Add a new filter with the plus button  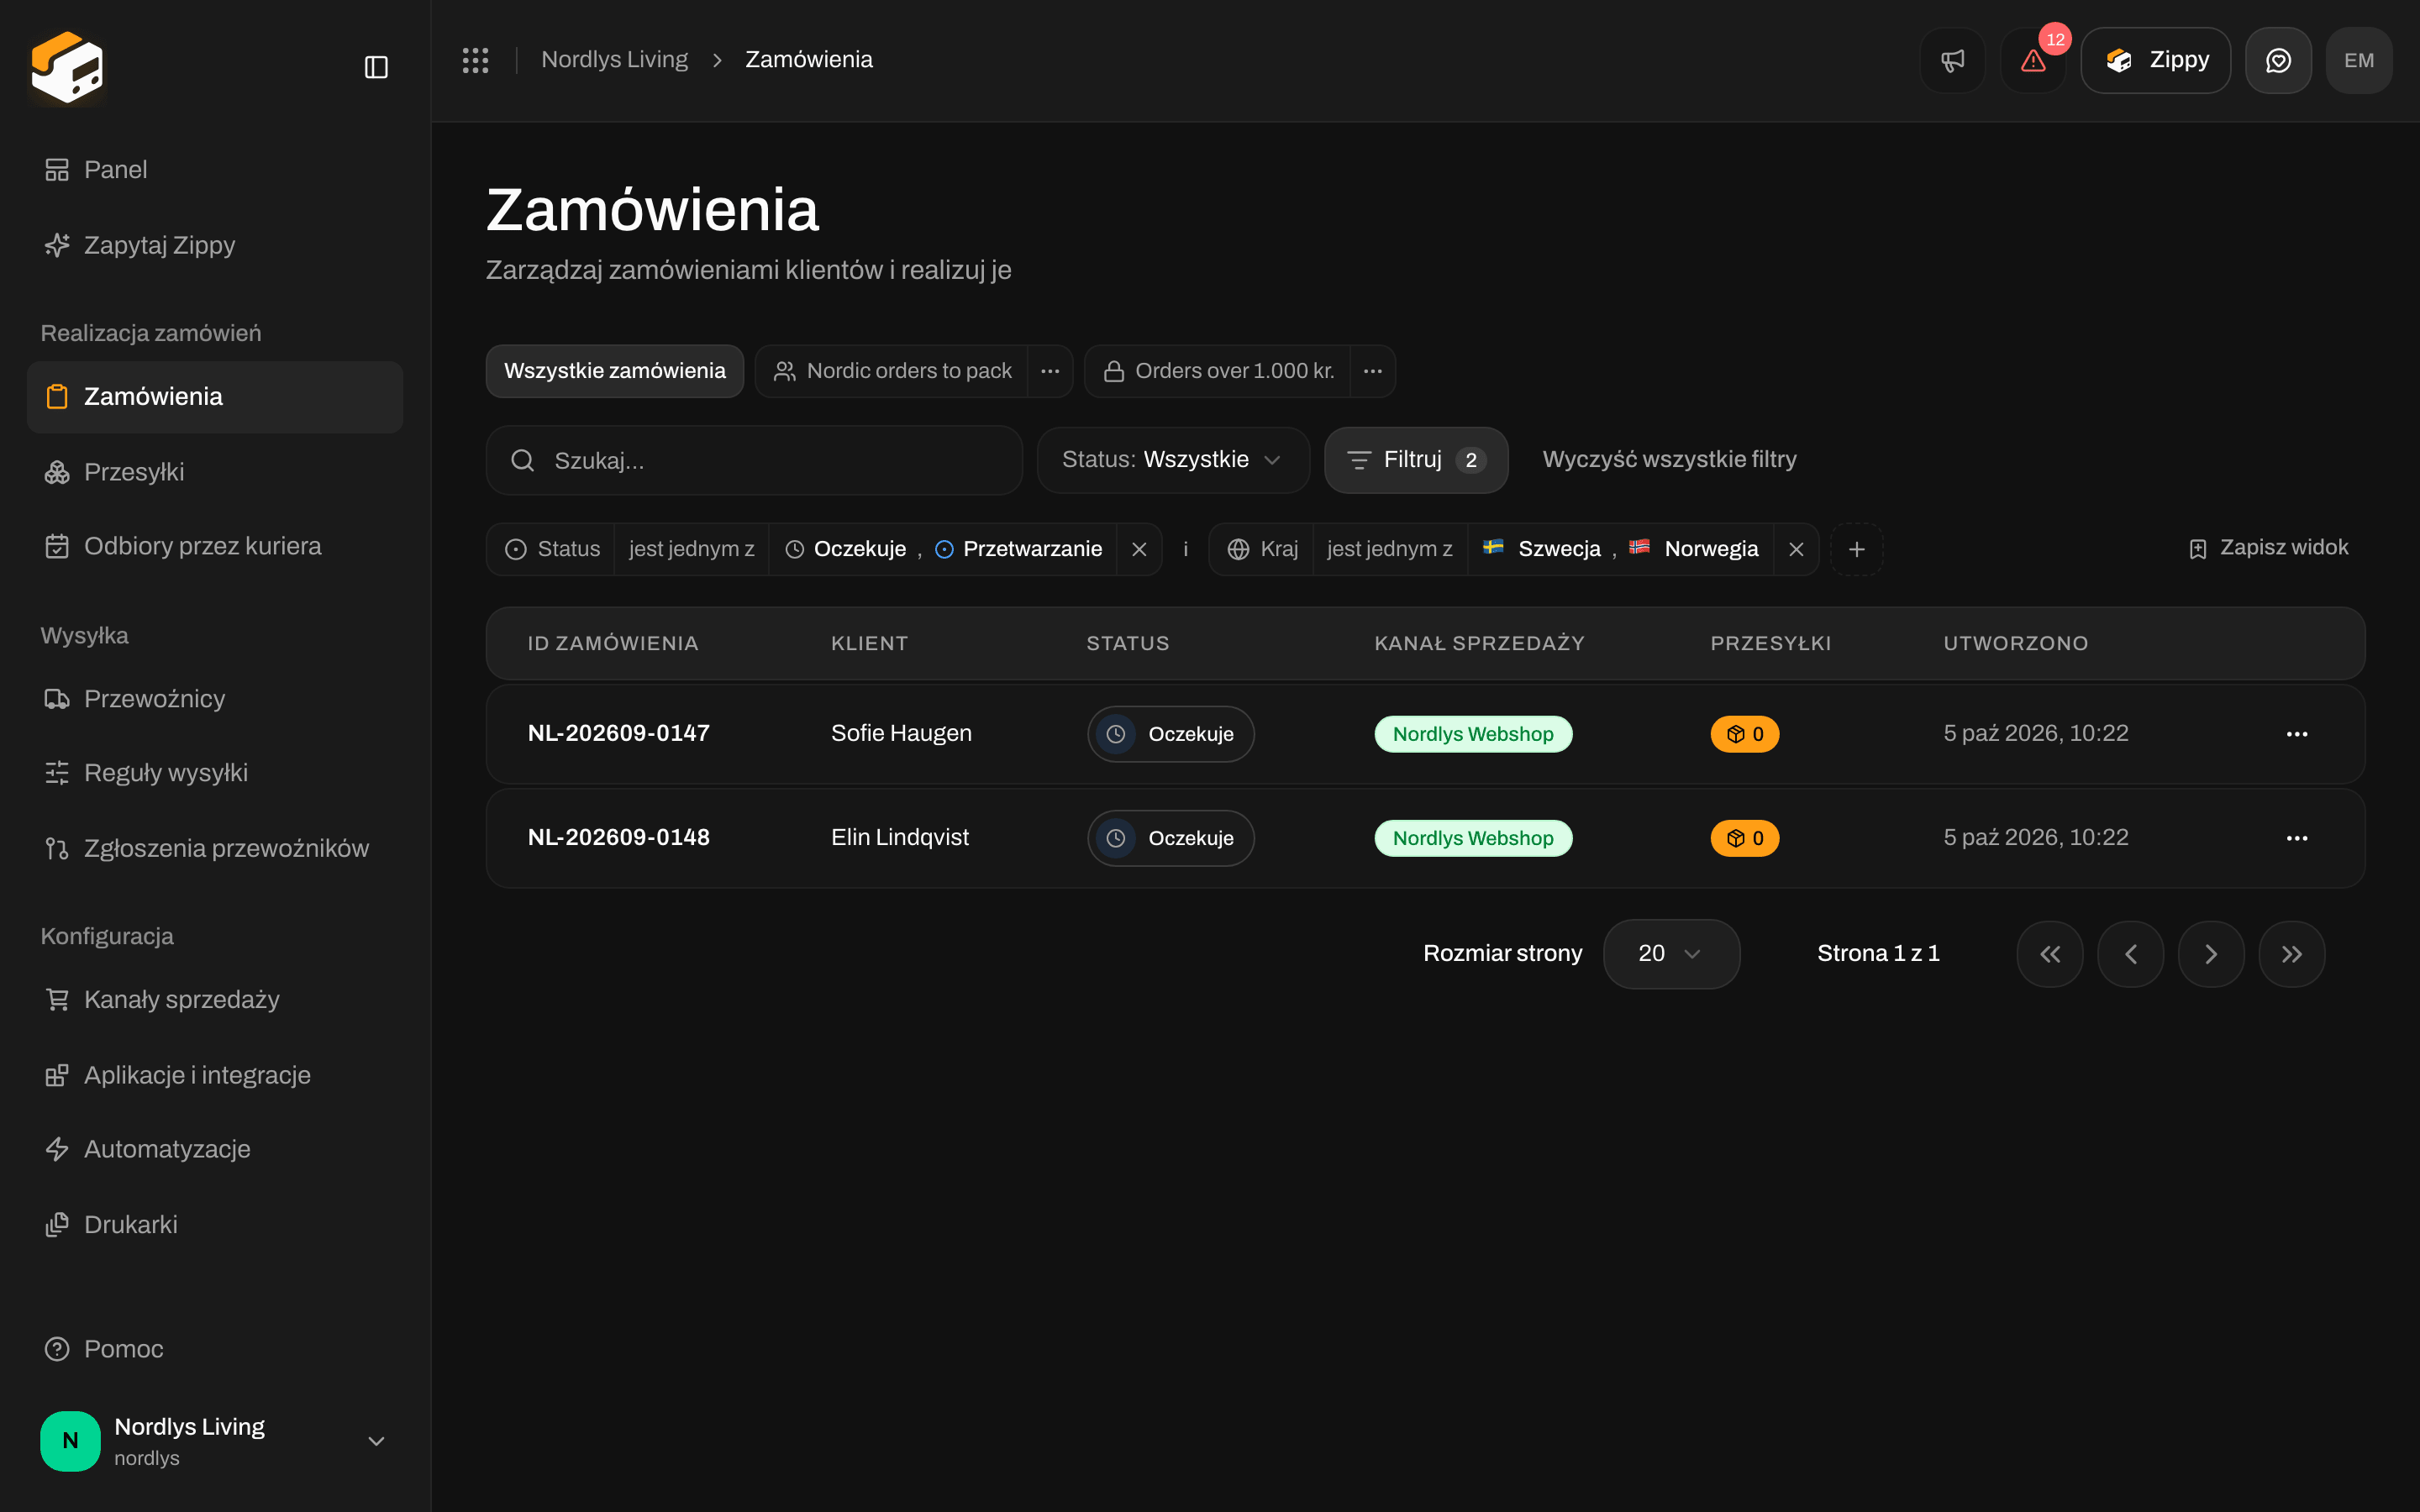pyautogui.click(x=1857, y=549)
